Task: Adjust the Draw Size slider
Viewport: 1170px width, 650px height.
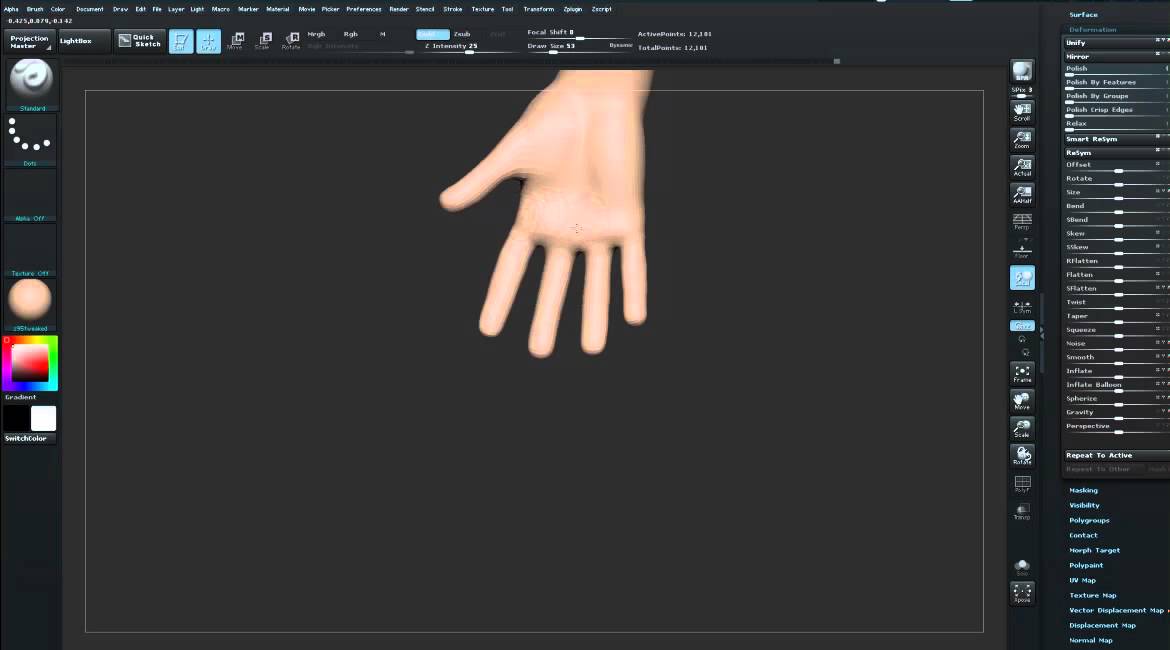Action: click(569, 47)
